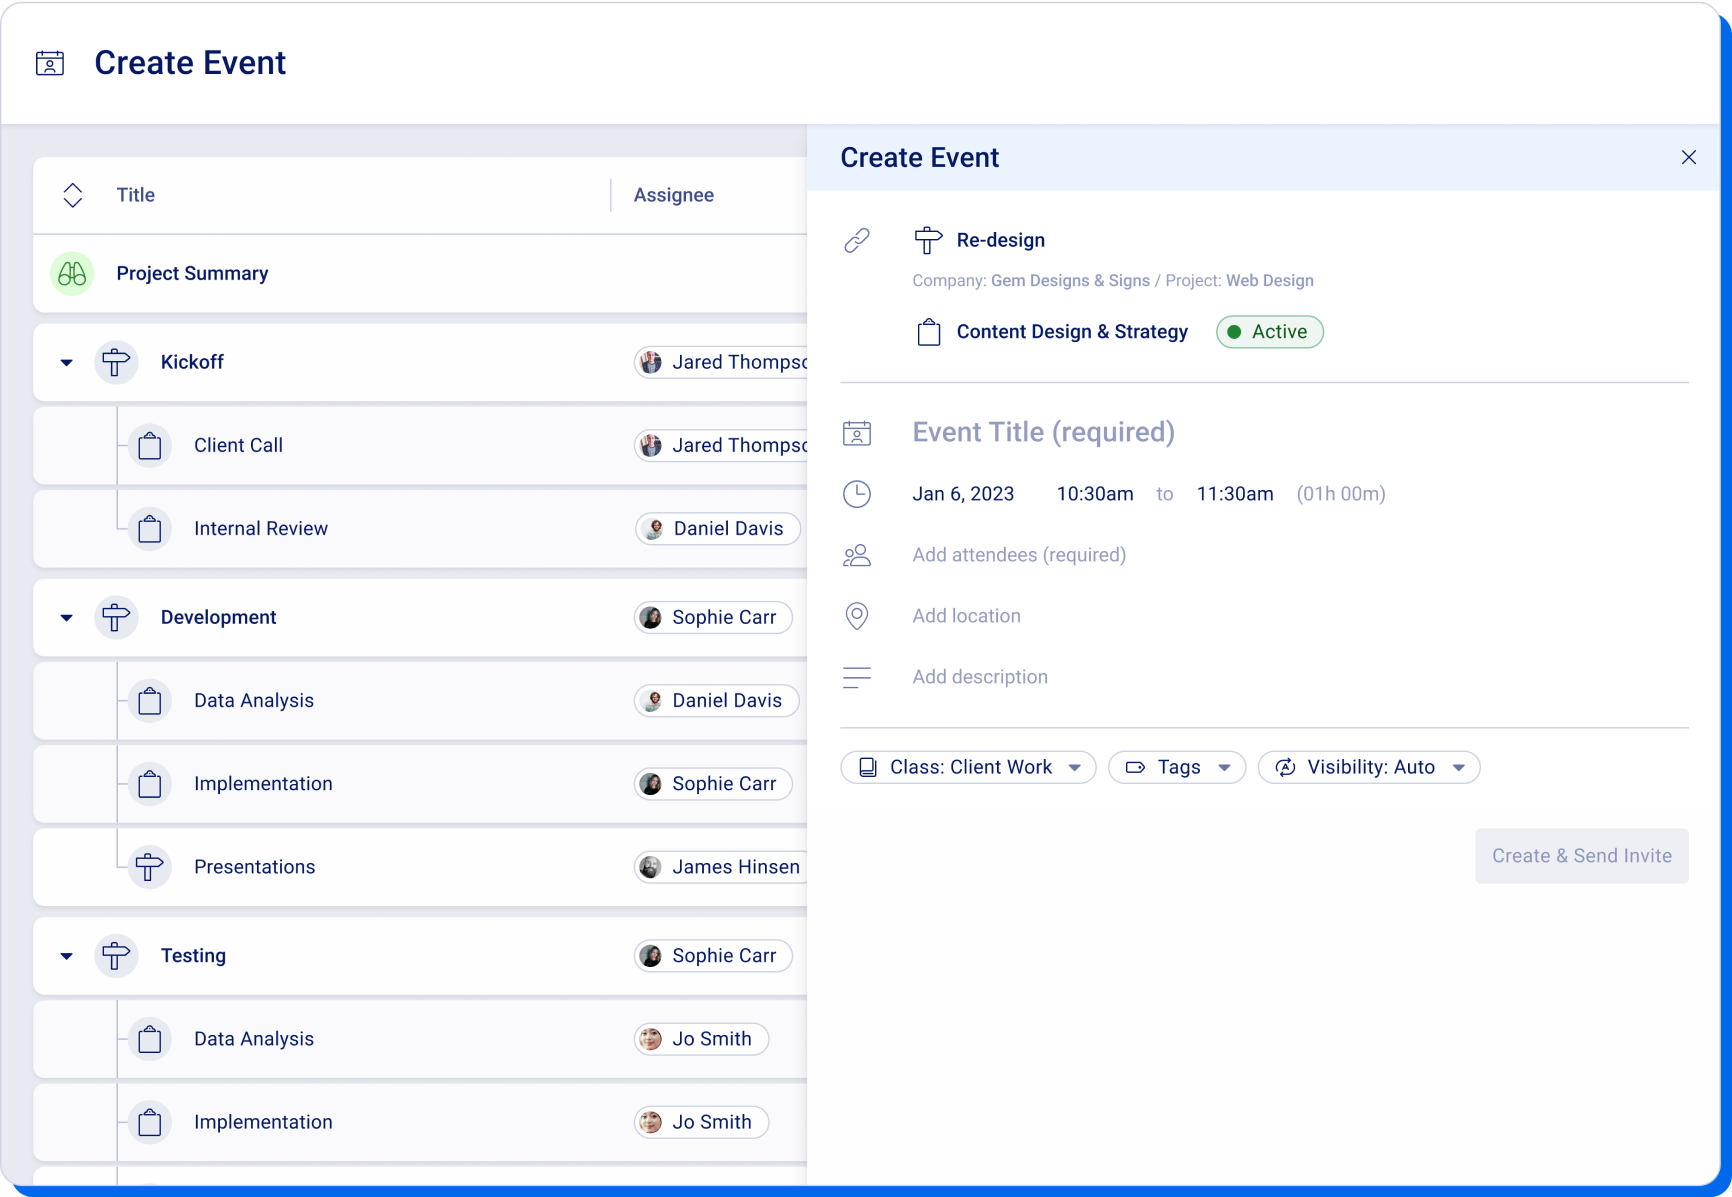Click the Re-design milestone signpost icon
Viewport: 1732px width, 1197px height.
click(x=928, y=239)
